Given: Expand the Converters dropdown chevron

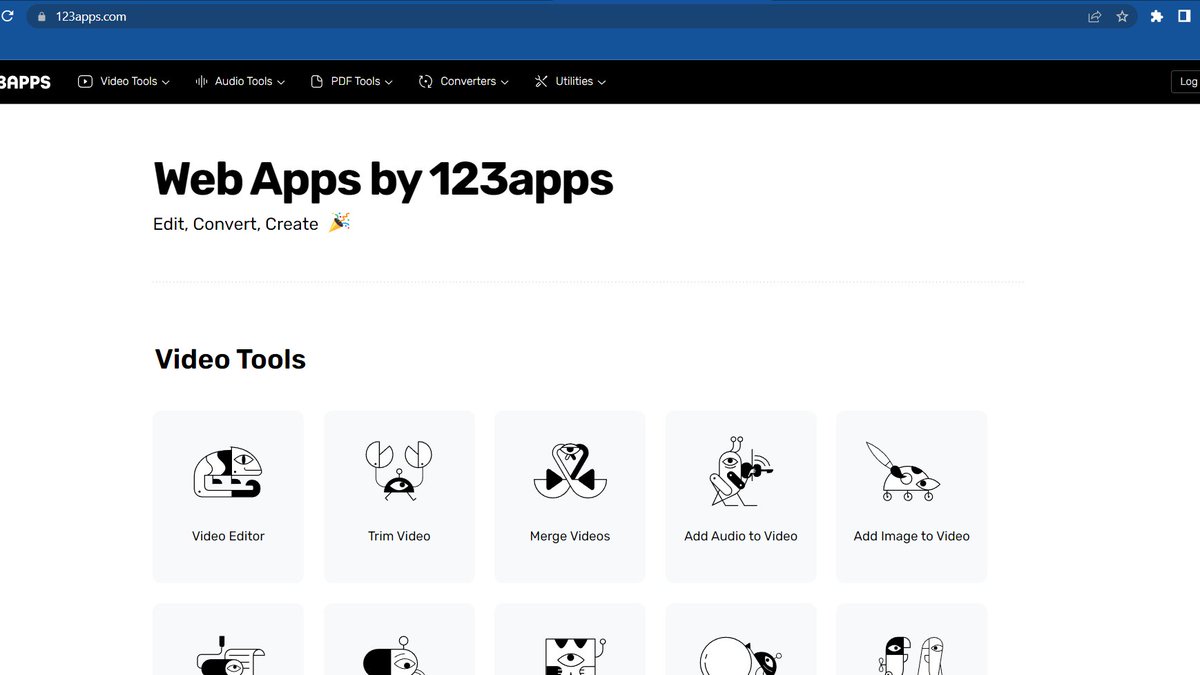Looking at the screenshot, I should [x=505, y=83].
